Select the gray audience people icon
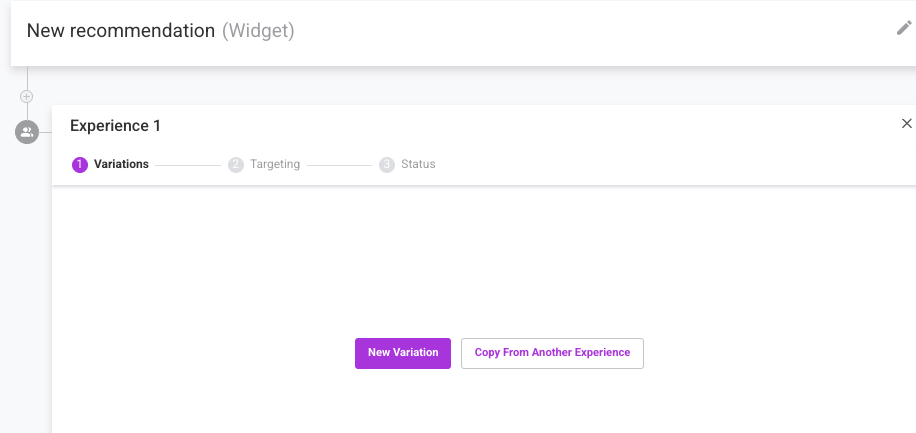Image resolution: width=916 pixels, height=433 pixels. point(27,132)
